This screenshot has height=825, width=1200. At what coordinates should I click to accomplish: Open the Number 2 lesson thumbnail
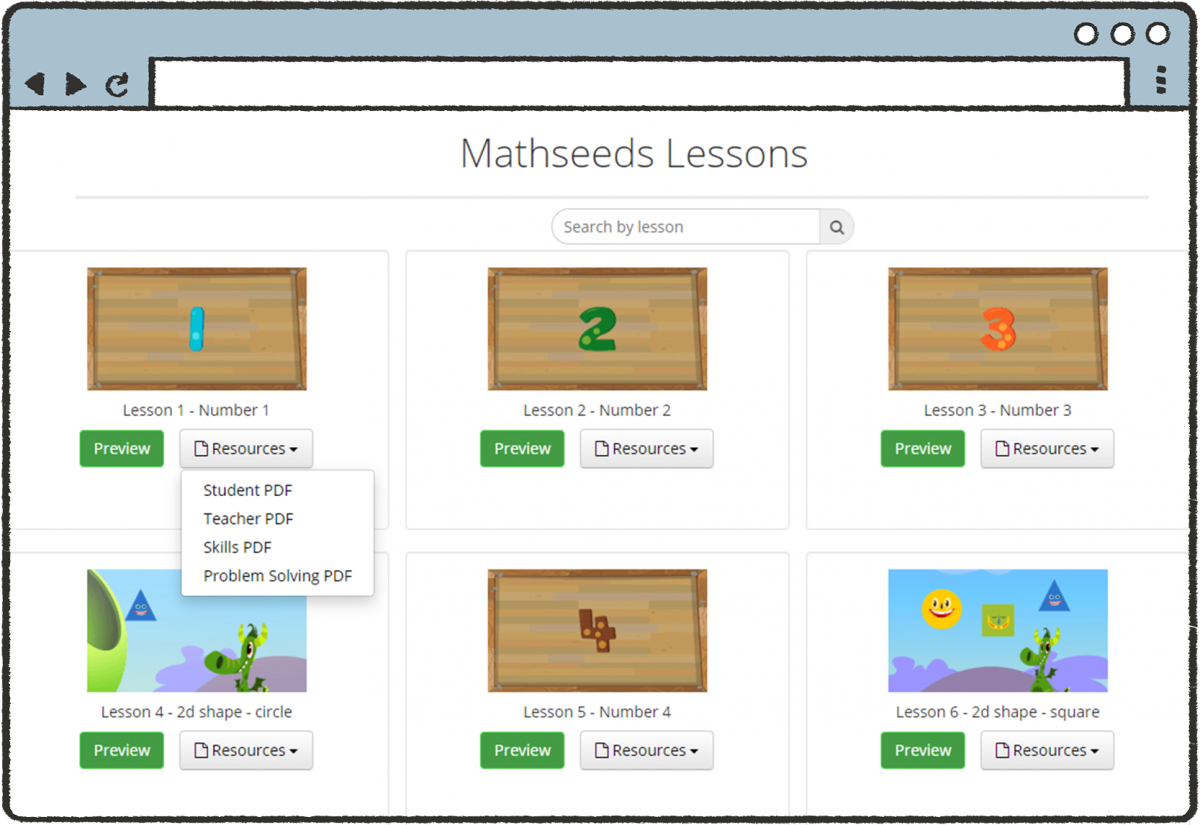point(597,329)
